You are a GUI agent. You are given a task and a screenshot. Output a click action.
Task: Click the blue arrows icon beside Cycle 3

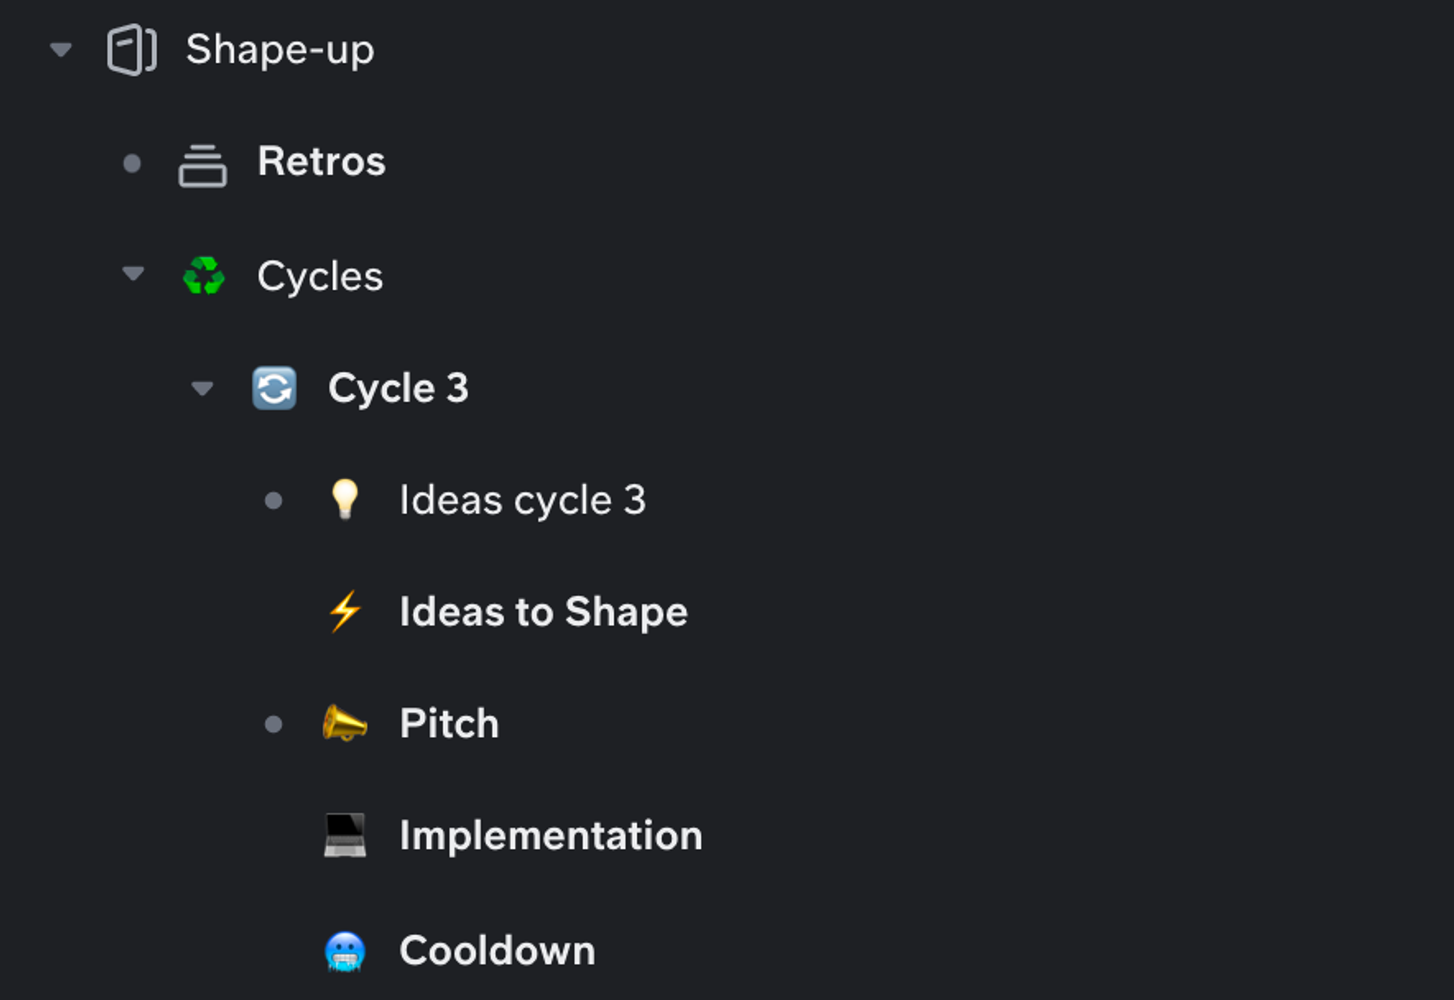pos(274,388)
